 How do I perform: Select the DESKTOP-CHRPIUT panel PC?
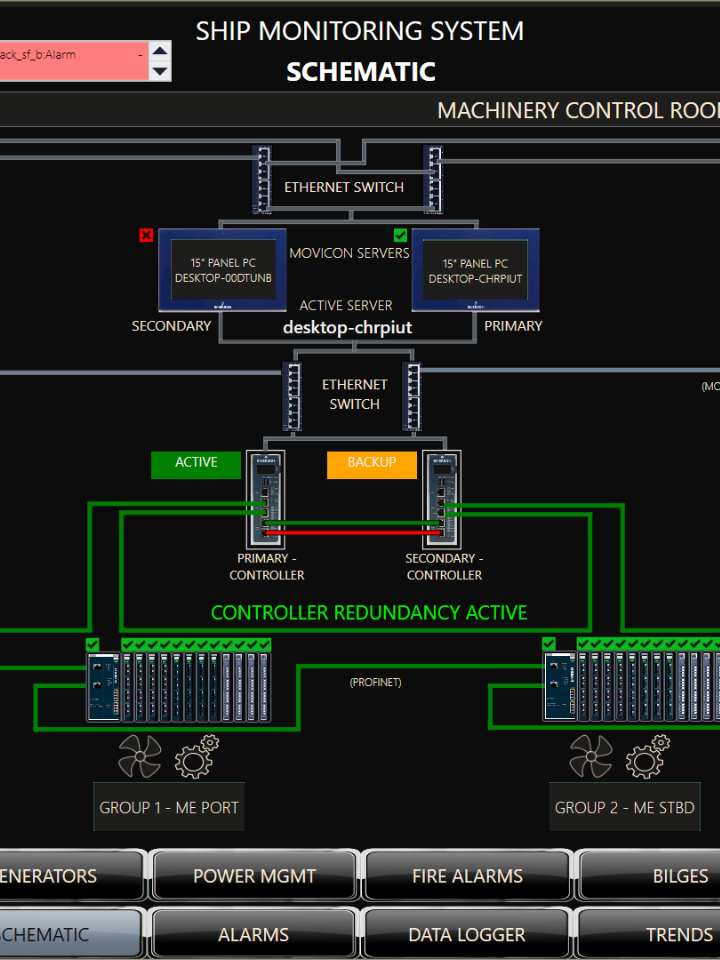pyautogui.click(x=475, y=269)
